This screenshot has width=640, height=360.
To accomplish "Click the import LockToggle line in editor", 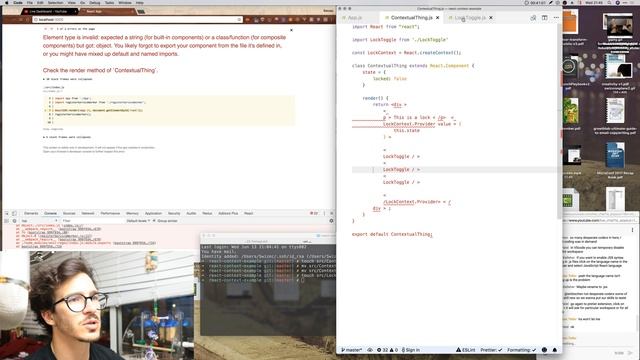I will pos(400,40).
